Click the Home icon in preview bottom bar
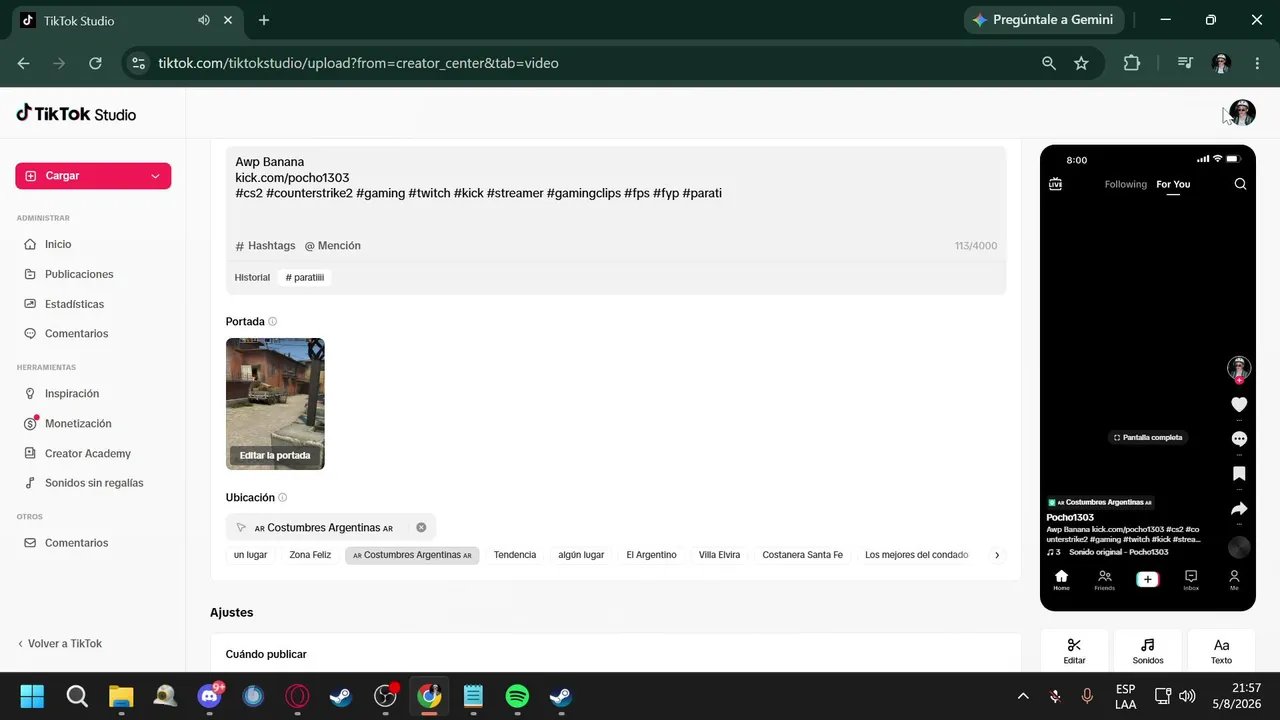Viewport: 1280px width, 720px height. 1061,580
